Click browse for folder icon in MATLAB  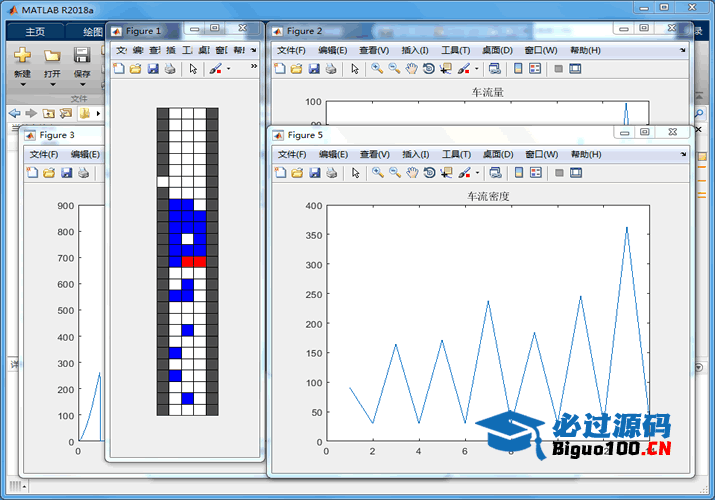point(66,113)
